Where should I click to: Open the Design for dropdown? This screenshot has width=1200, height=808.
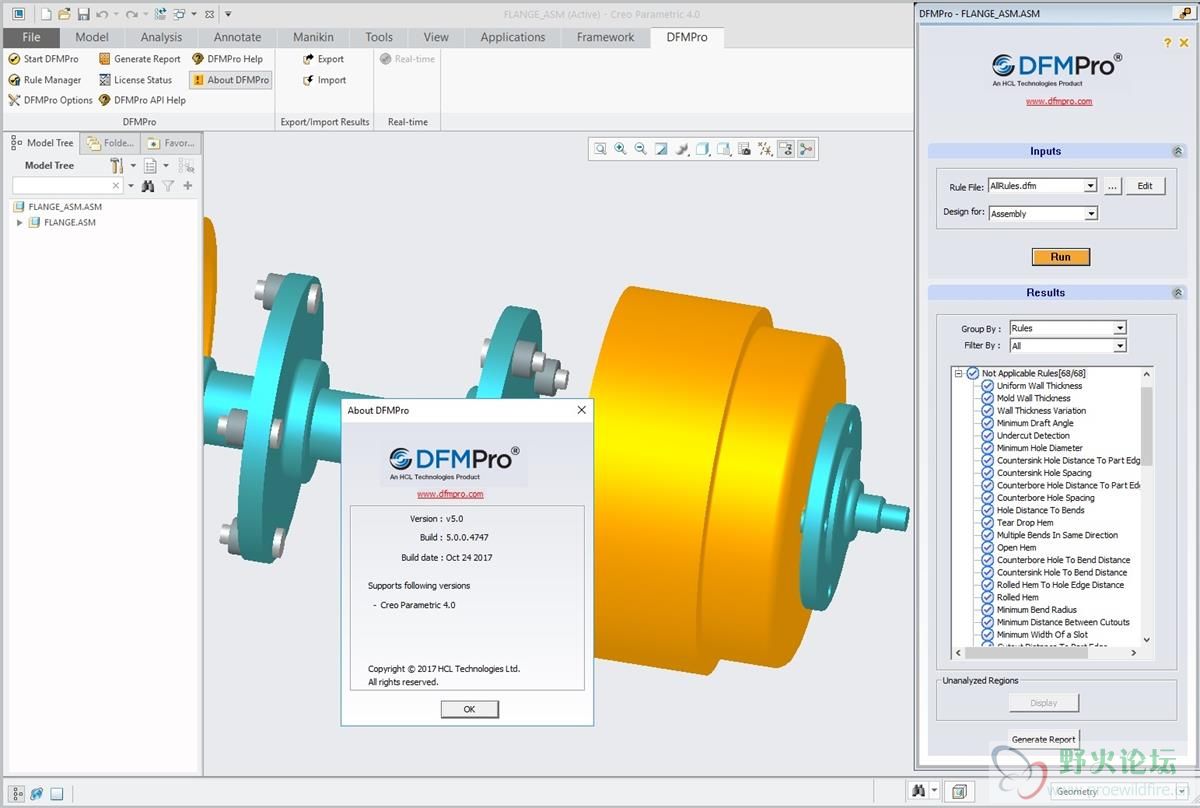click(1091, 213)
